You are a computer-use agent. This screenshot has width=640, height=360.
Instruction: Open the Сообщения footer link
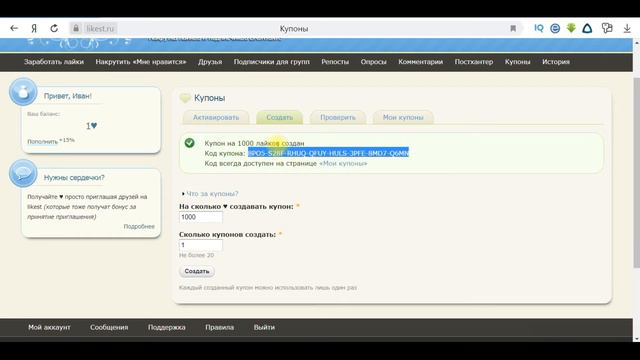pos(109,327)
